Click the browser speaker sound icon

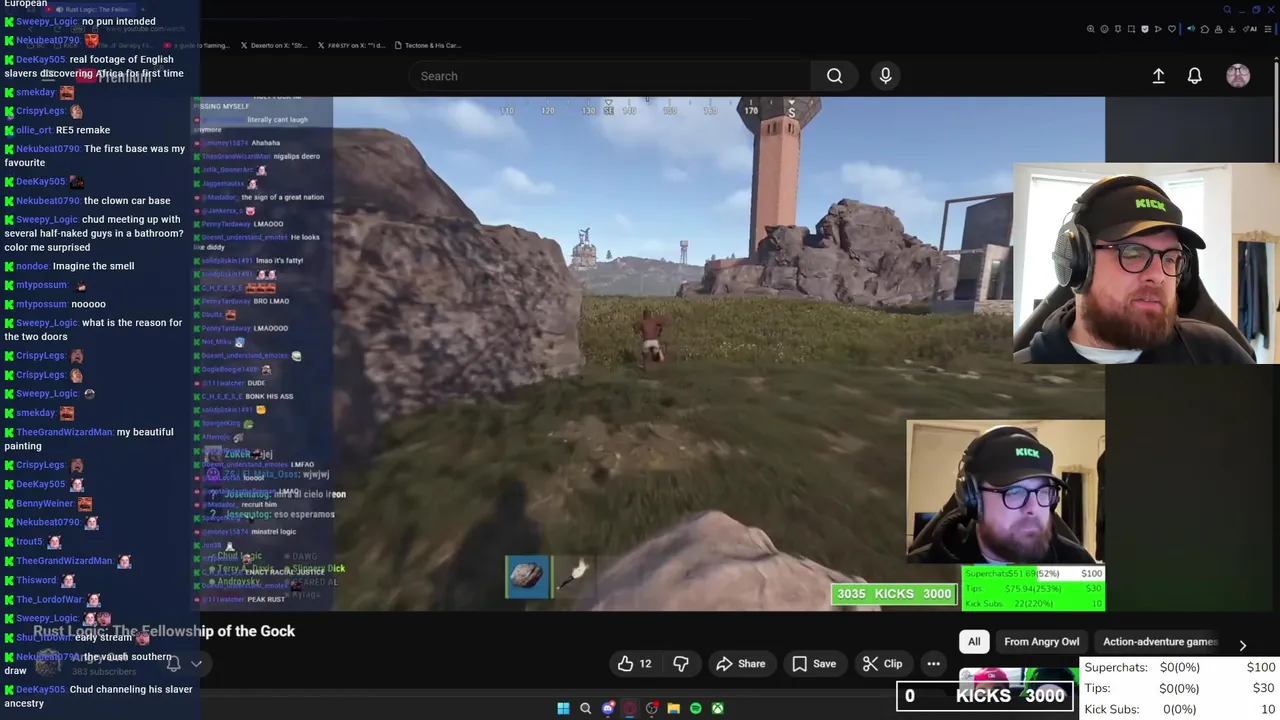1191,29
